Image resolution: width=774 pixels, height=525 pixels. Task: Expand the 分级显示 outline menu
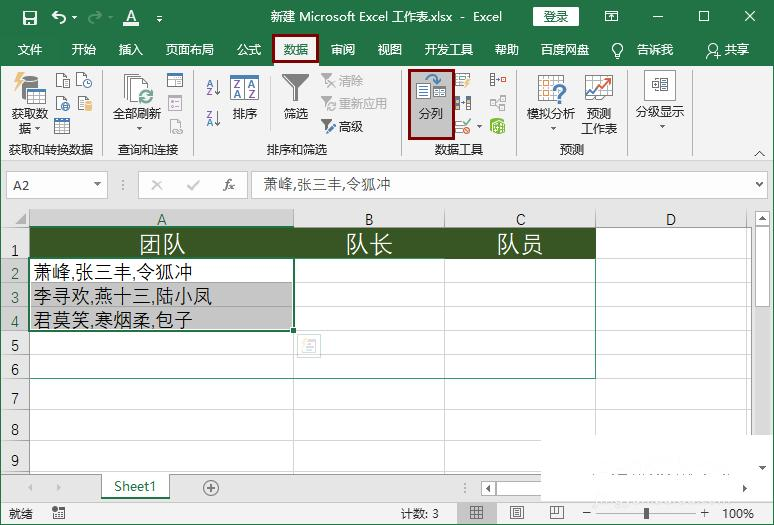point(660,101)
